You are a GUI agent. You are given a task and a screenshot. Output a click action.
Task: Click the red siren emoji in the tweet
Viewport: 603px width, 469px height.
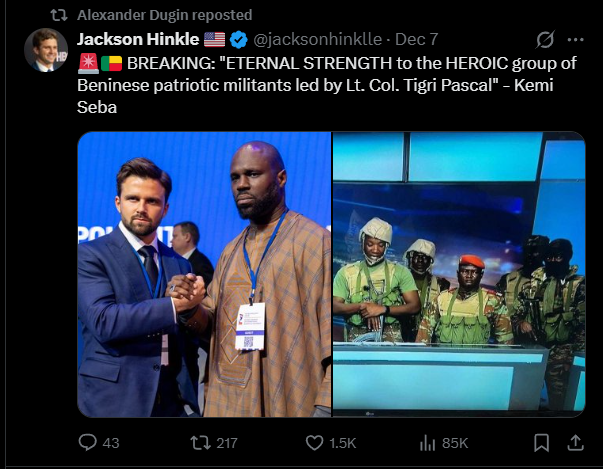tap(87, 62)
